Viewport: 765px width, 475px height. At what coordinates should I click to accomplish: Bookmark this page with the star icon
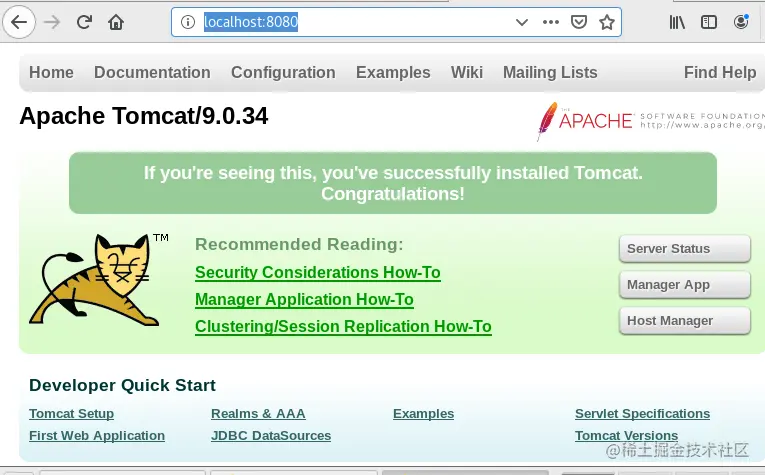(606, 22)
